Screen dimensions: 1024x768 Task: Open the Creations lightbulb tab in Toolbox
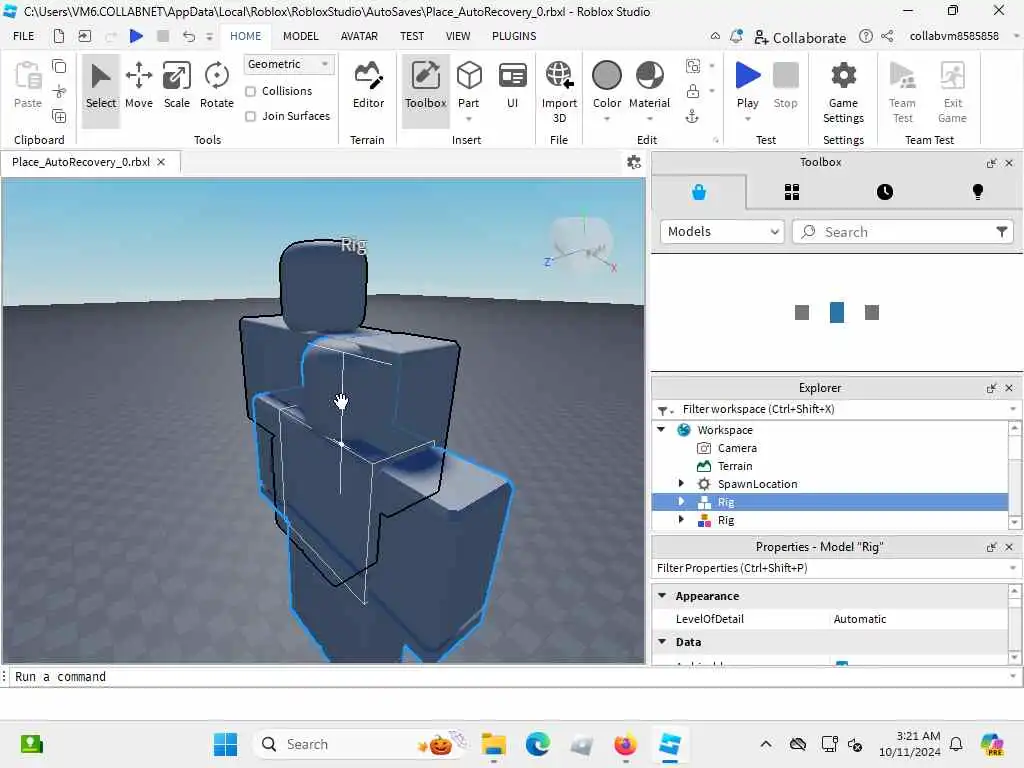[x=977, y=192]
